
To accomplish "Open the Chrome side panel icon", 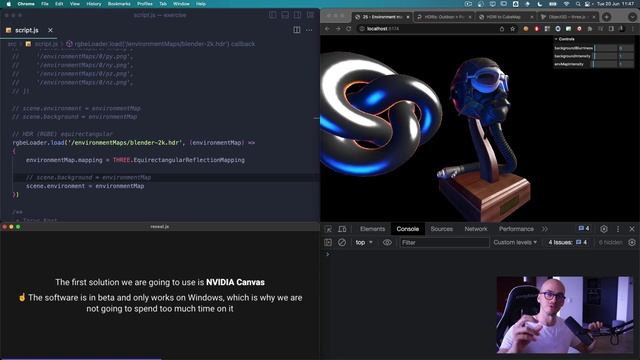I will 611,29.
